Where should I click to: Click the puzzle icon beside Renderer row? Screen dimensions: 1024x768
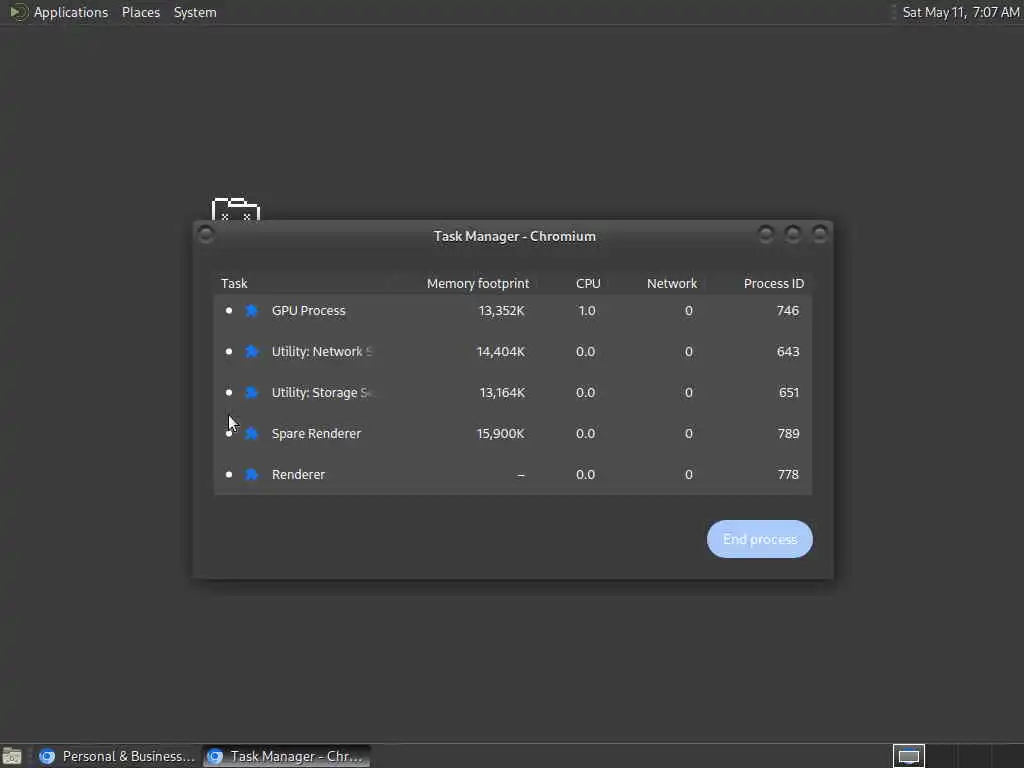click(251, 475)
